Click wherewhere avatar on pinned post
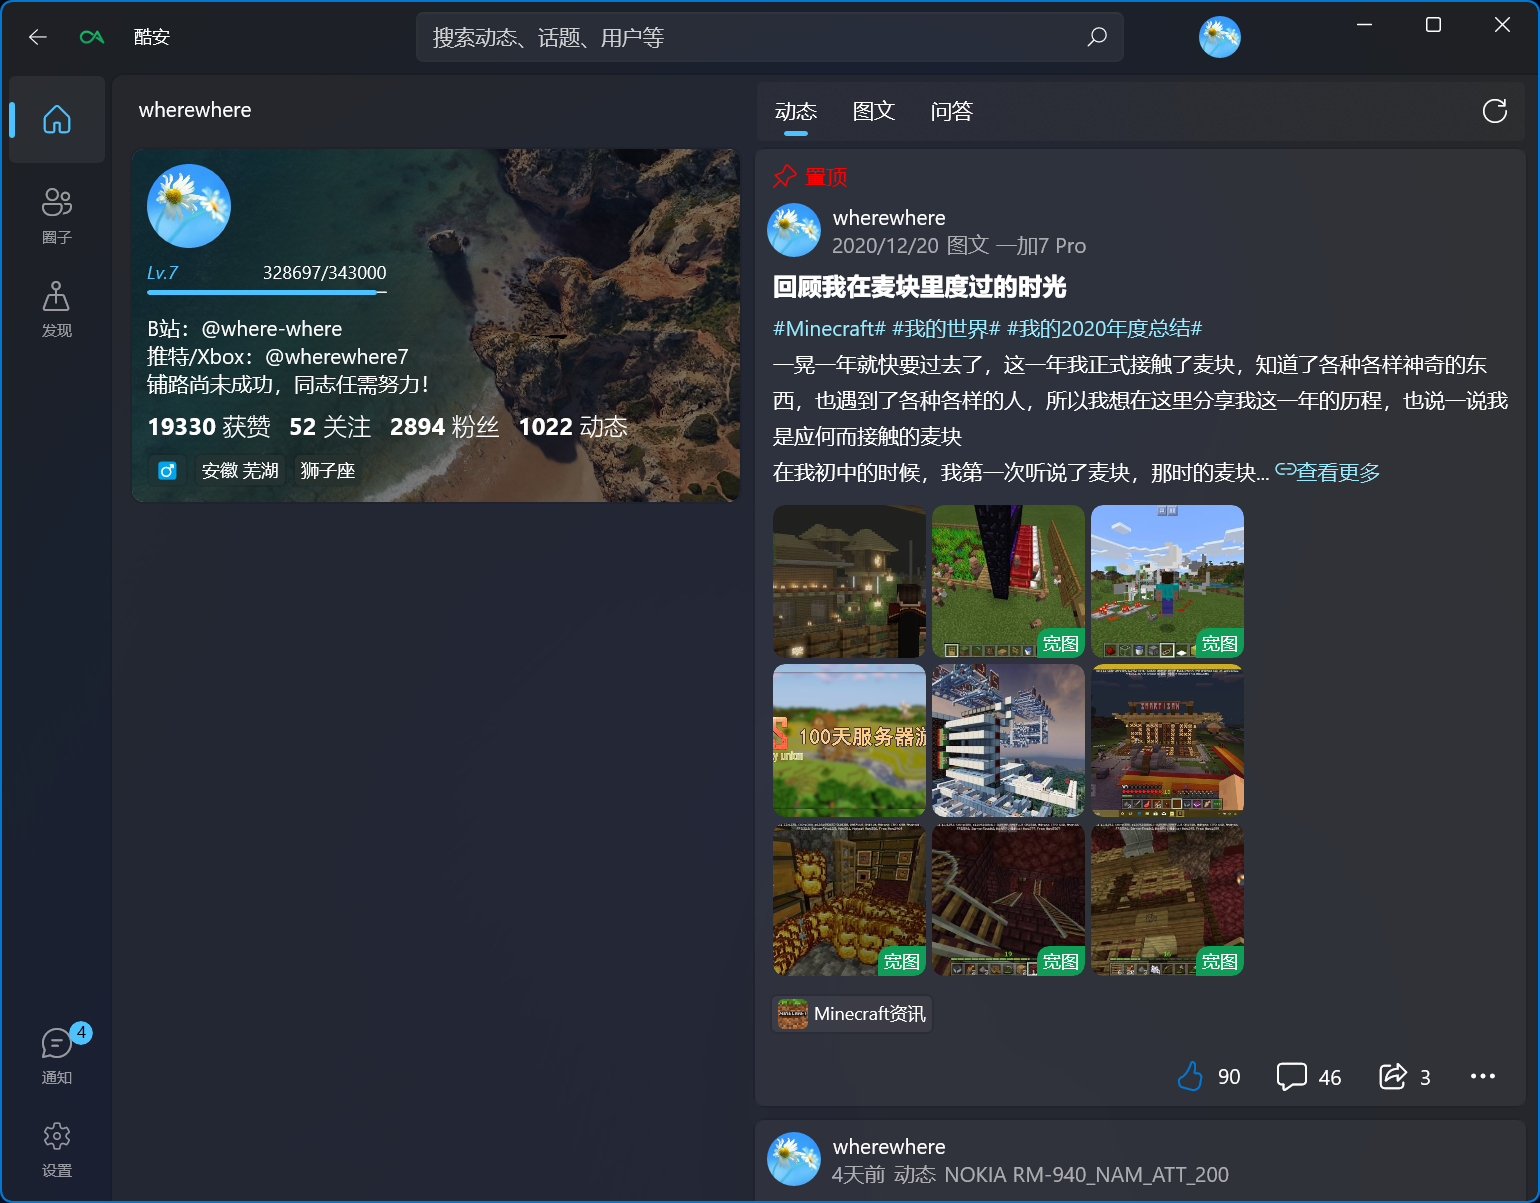 click(x=794, y=230)
